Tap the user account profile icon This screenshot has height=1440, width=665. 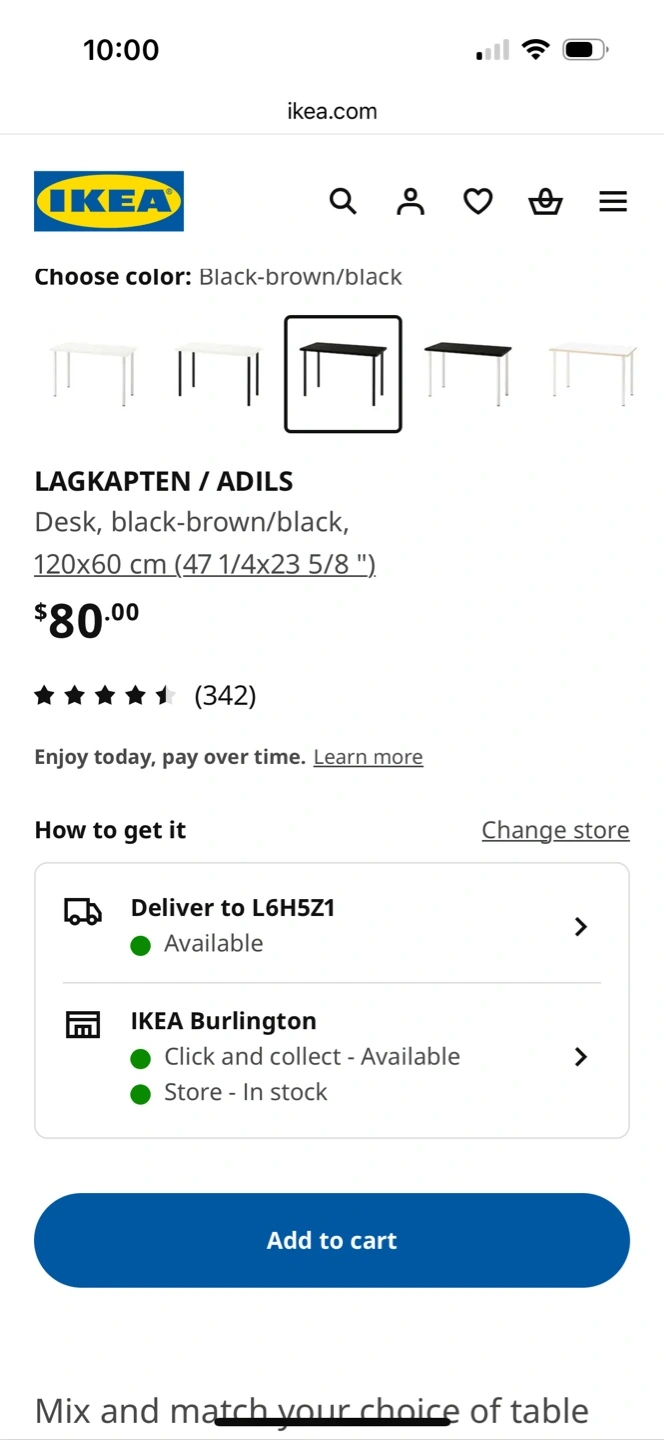tap(410, 202)
